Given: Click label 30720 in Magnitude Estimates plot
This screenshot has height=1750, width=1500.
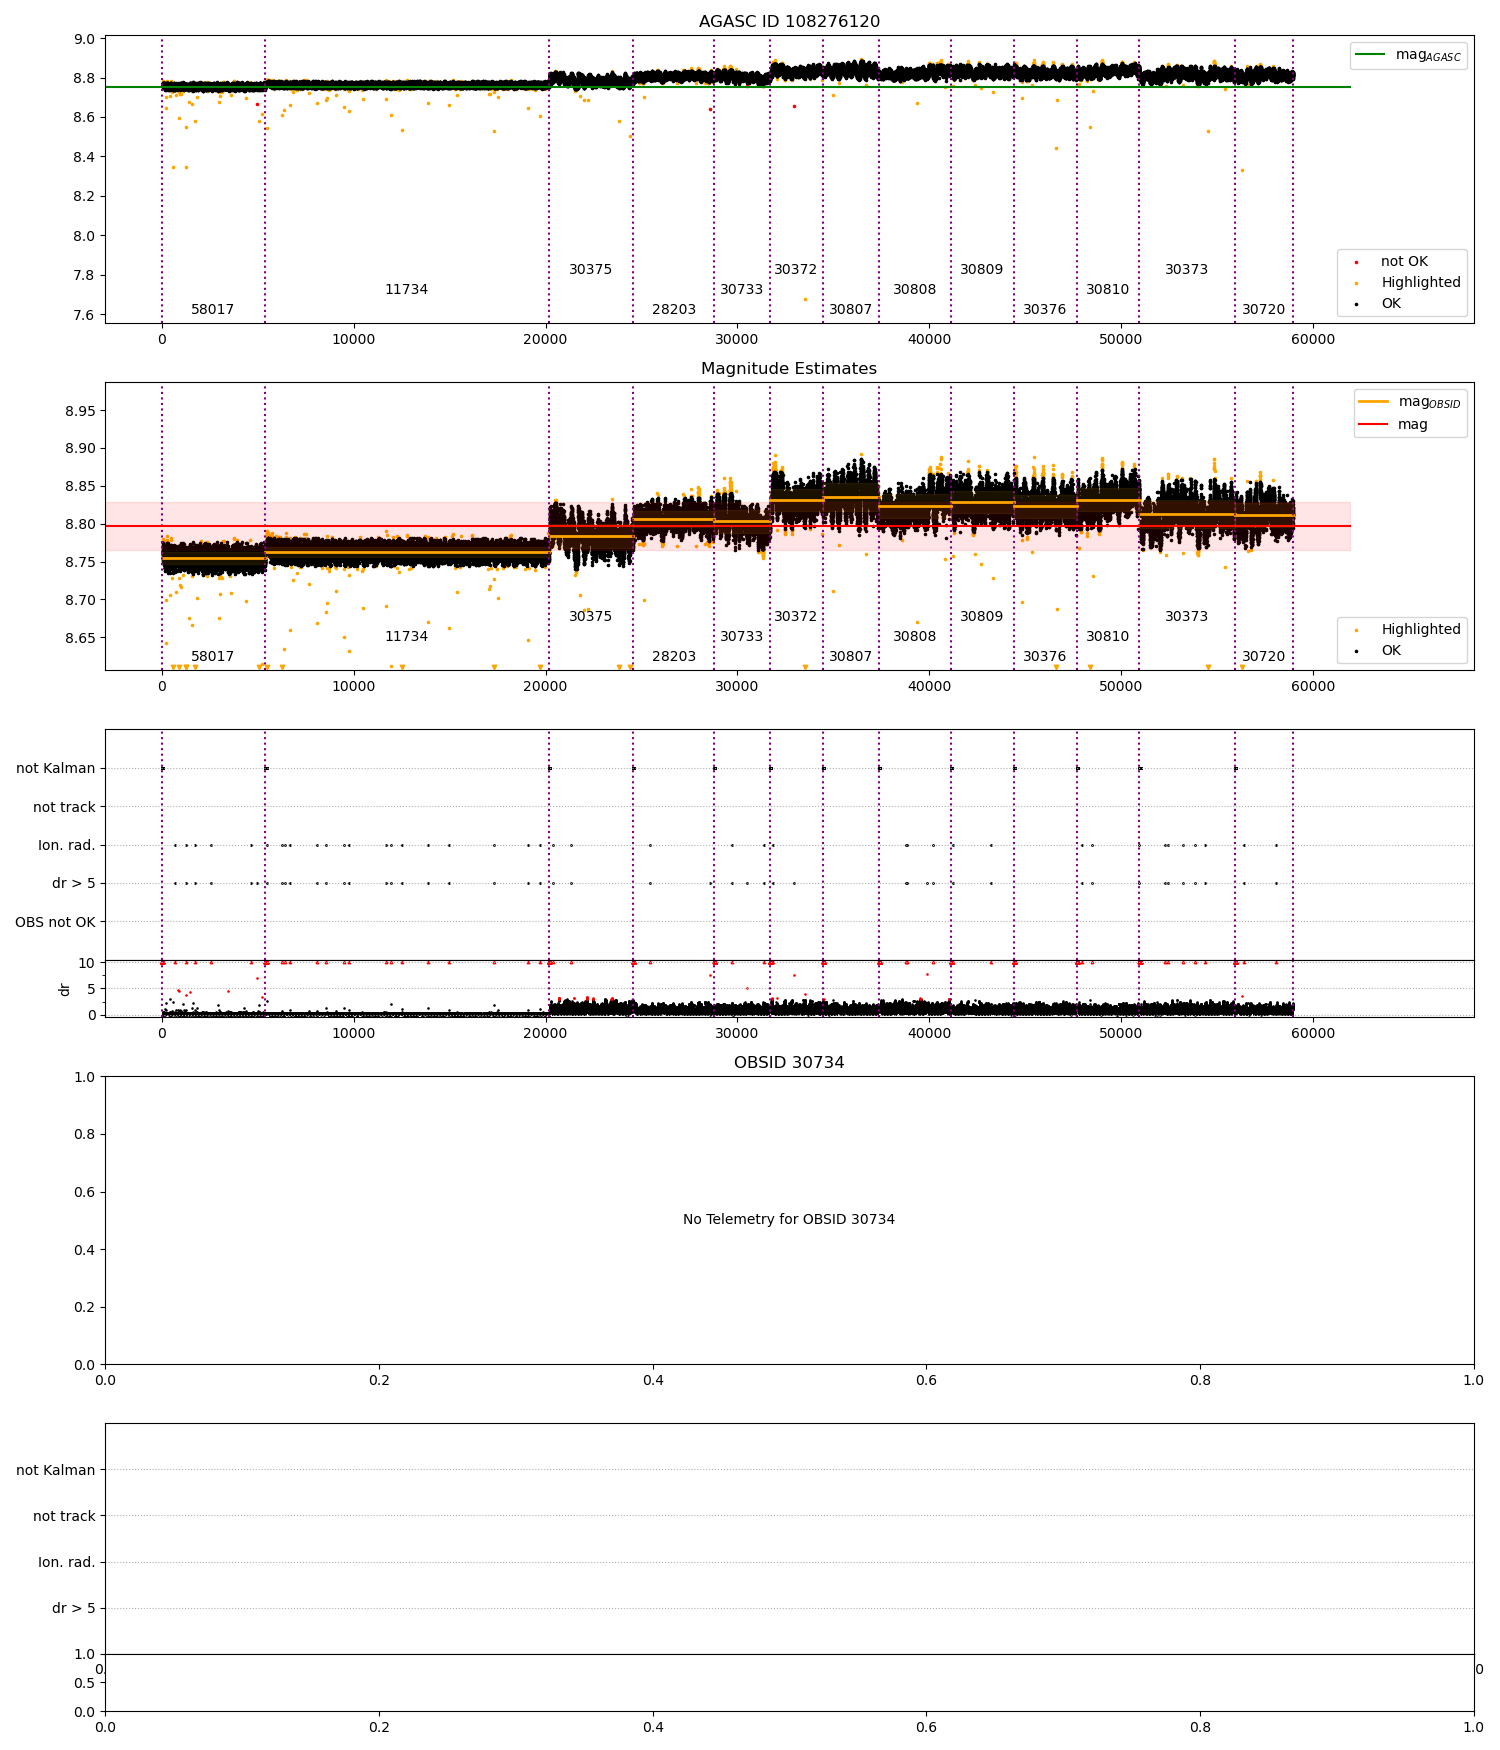Looking at the screenshot, I should tap(1263, 657).
